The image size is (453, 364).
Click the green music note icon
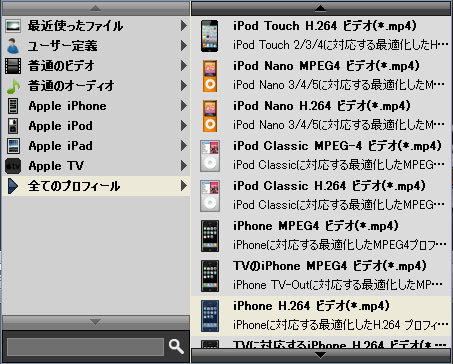[13, 86]
